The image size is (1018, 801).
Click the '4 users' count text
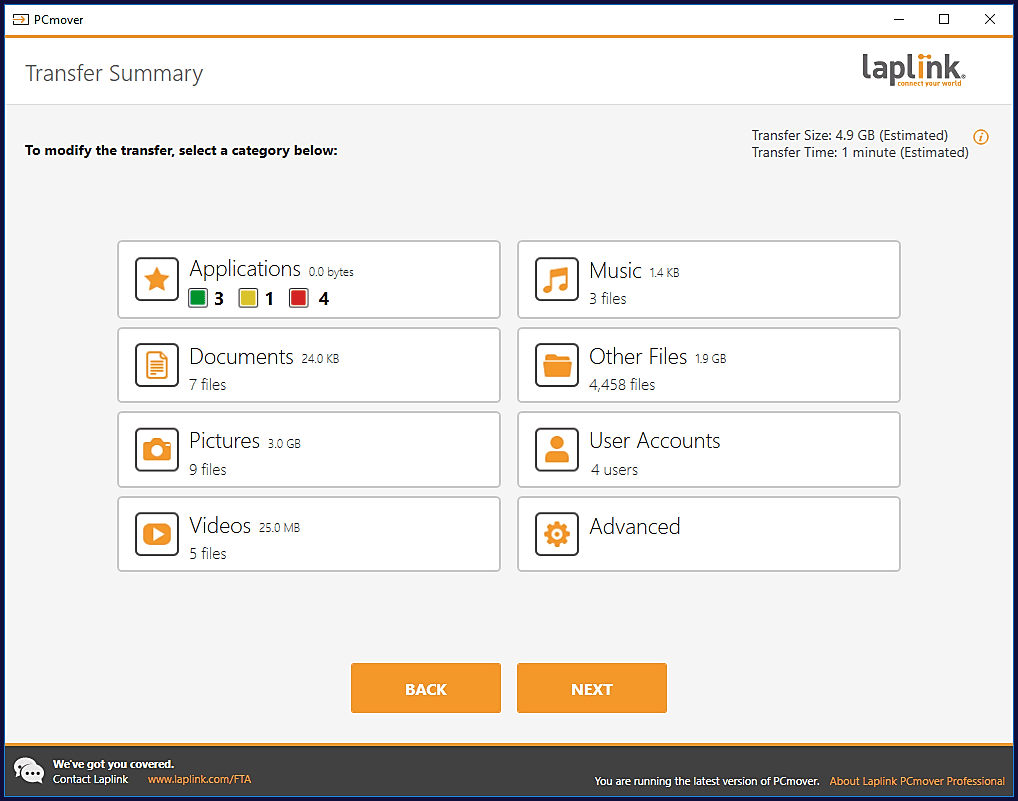point(614,469)
